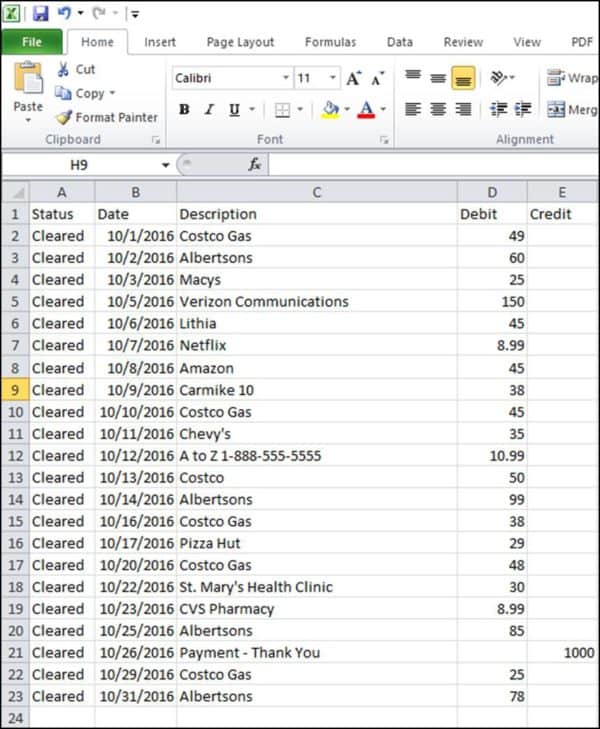600x729 pixels.
Task: Switch to the Data tab
Action: [x=400, y=42]
